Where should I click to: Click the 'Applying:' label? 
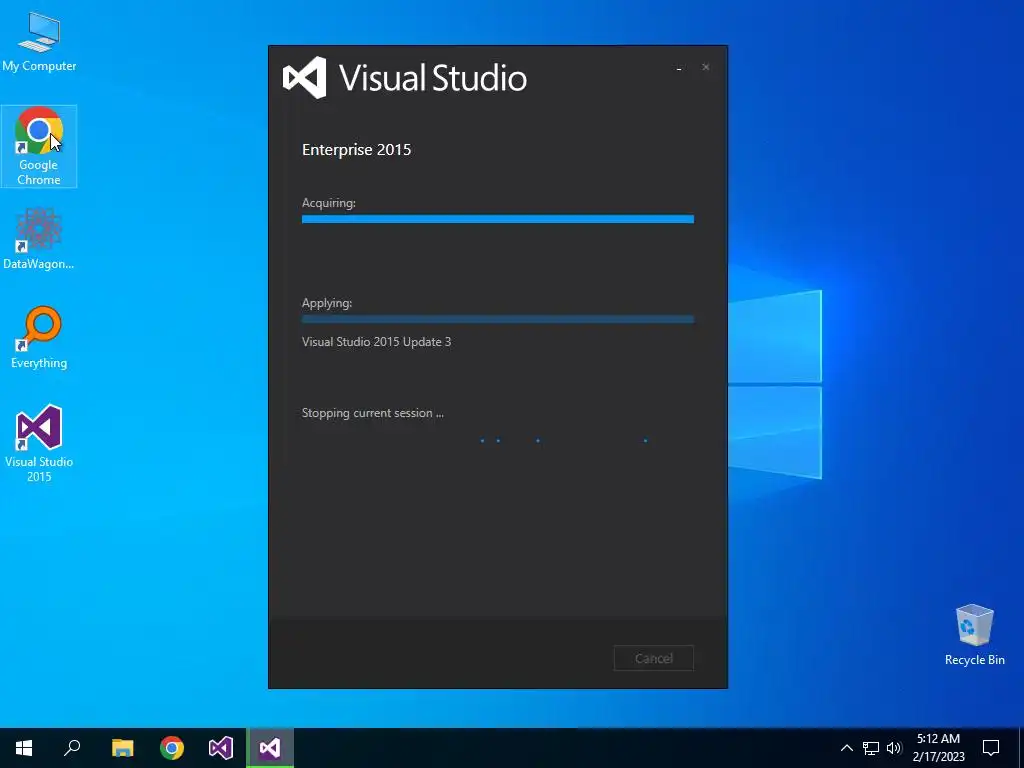(x=327, y=303)
